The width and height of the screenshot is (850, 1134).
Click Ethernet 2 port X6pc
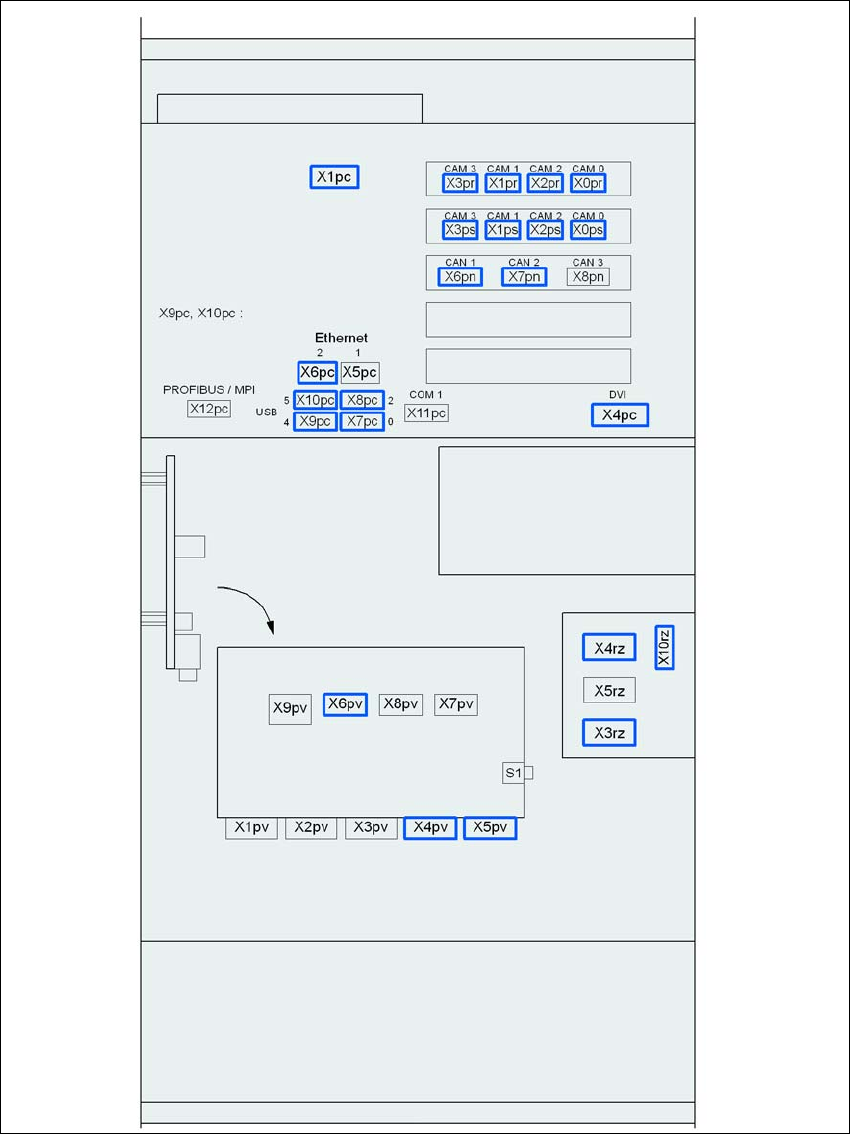(x=318, y=372)
